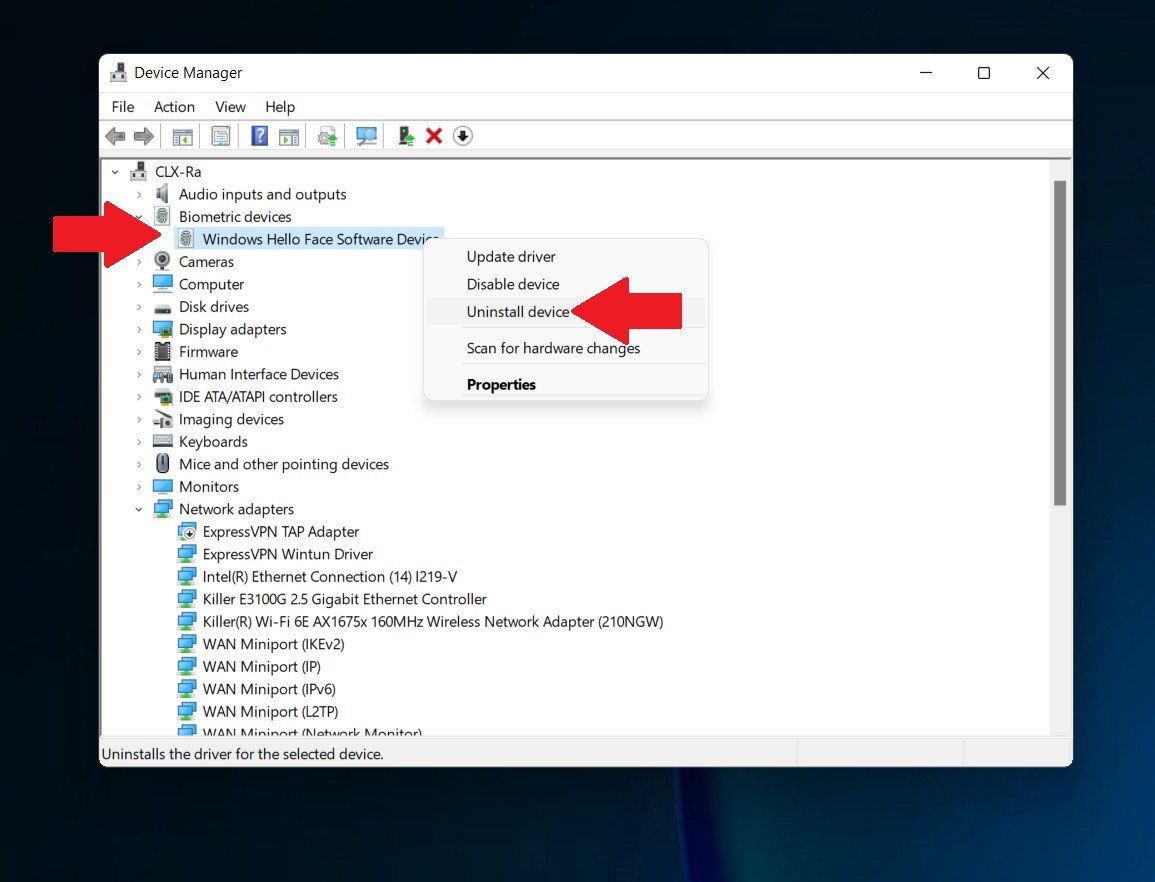This screenshot has width=1155, height=882.
Task: Open the View menu
Action: click(x=230, y=106)
